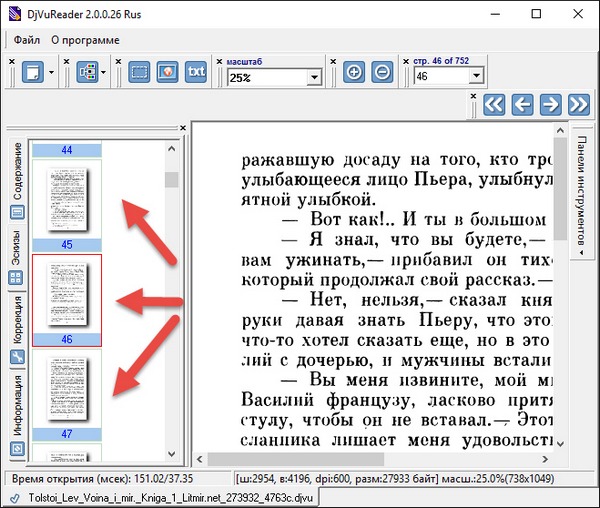Viewport: 600px width, 508px height.
Task: Close the page layout toolbar section
Action: pyautogui.click(x=12, y=61)
